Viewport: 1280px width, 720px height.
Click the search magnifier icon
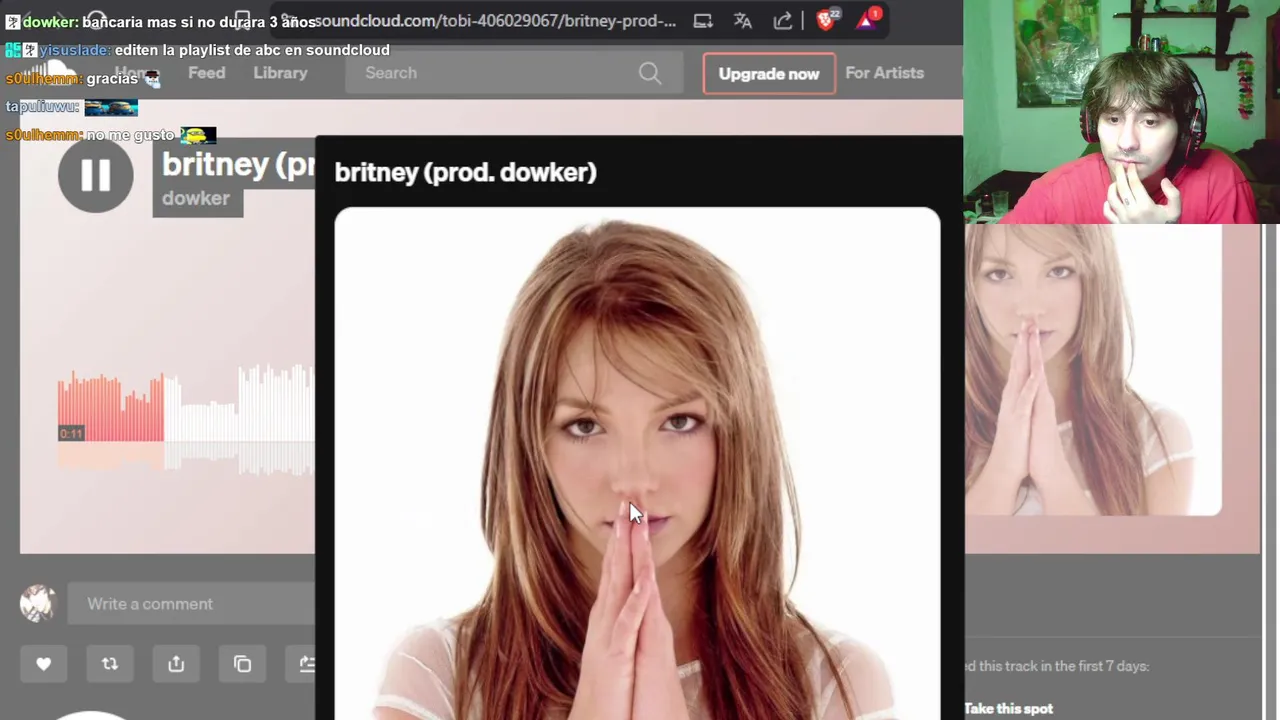[x=650, y=73]
